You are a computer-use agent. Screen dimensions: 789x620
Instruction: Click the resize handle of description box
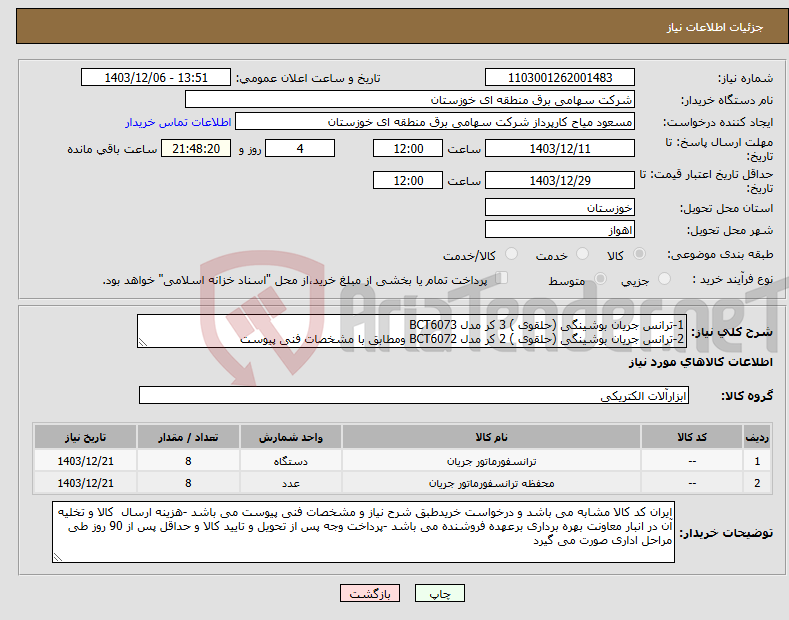143,342
